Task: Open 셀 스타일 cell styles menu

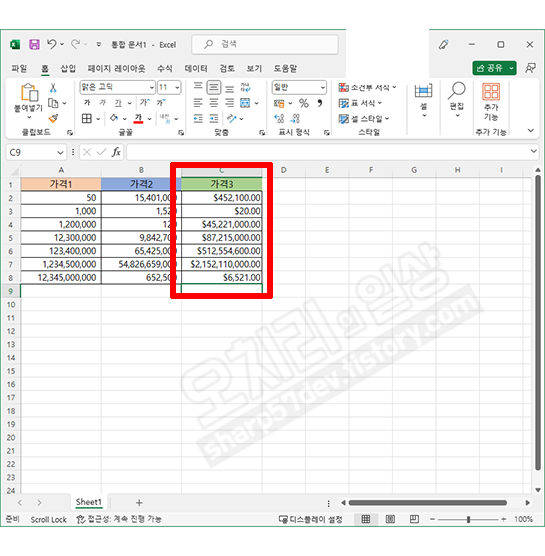Action: pos(364,118)
